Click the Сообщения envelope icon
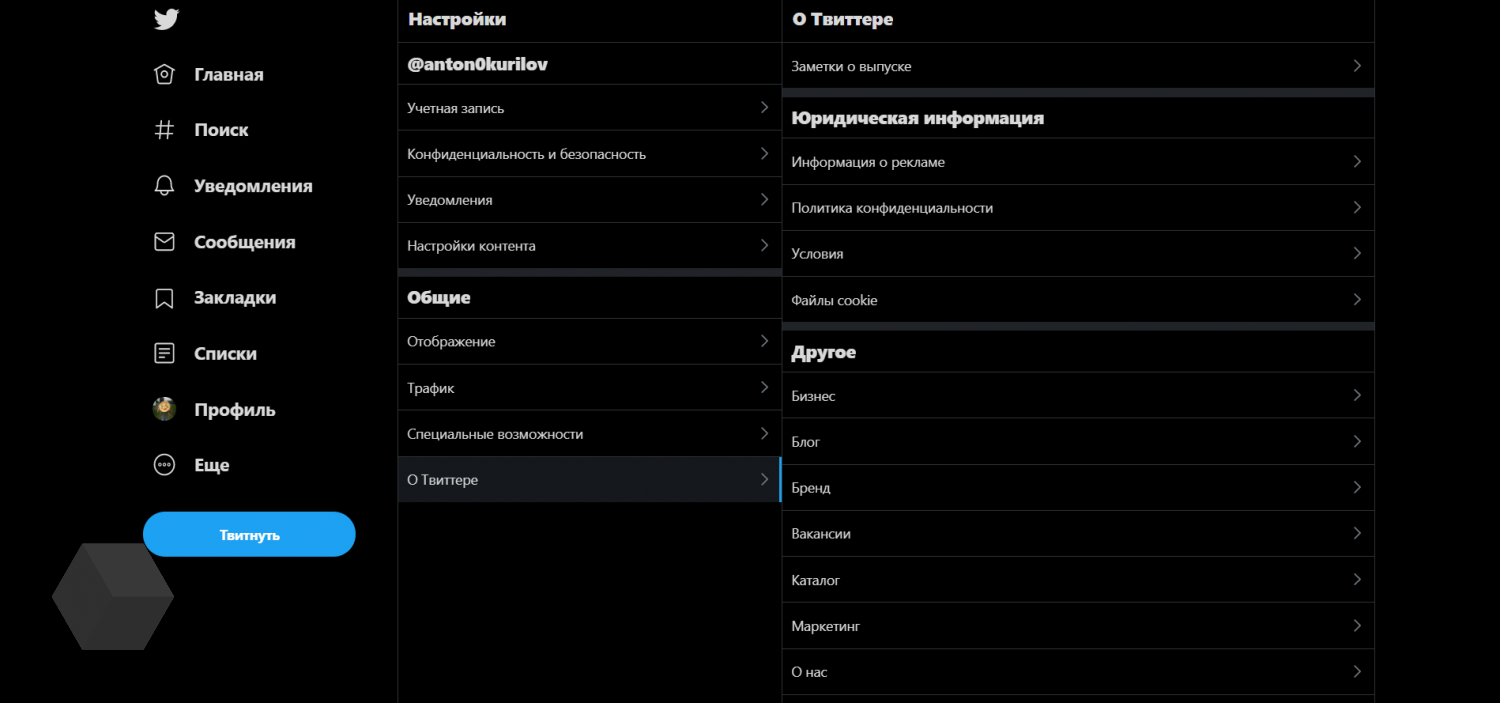 (165, 242)
